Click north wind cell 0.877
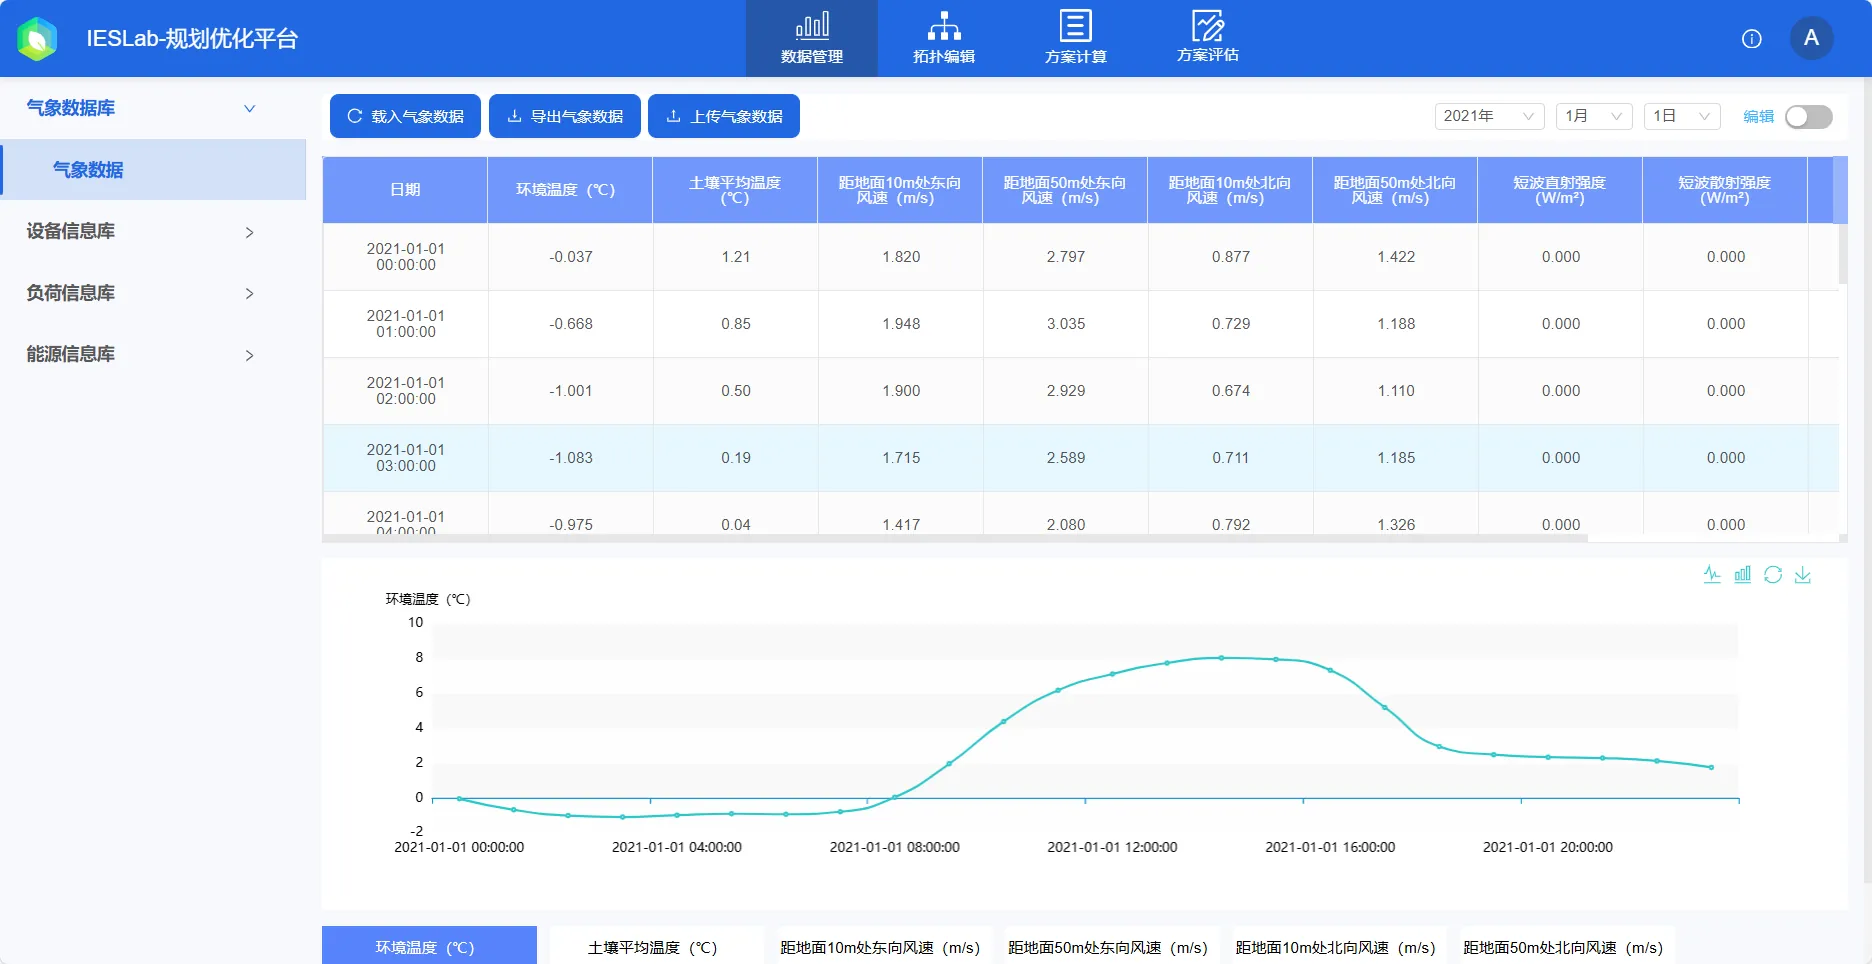1872x964 pixels. point(1231,257)
